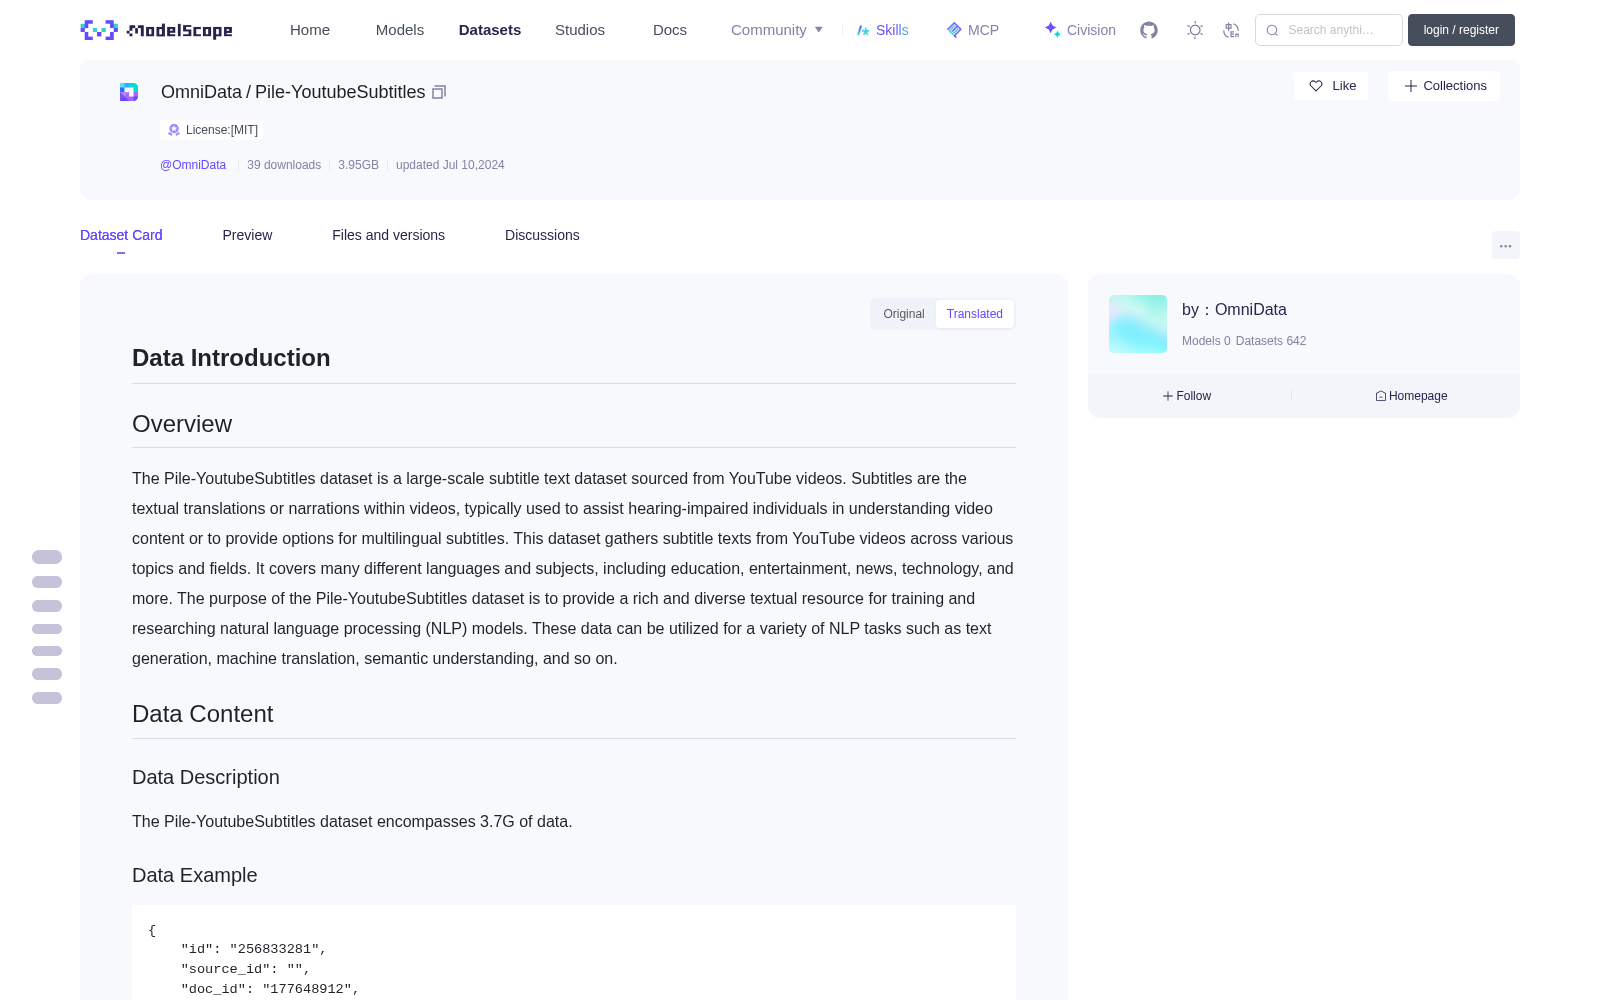Switch the card to the Original text
Viewport: 1600px width, 1000px height.
click(904, 314)
